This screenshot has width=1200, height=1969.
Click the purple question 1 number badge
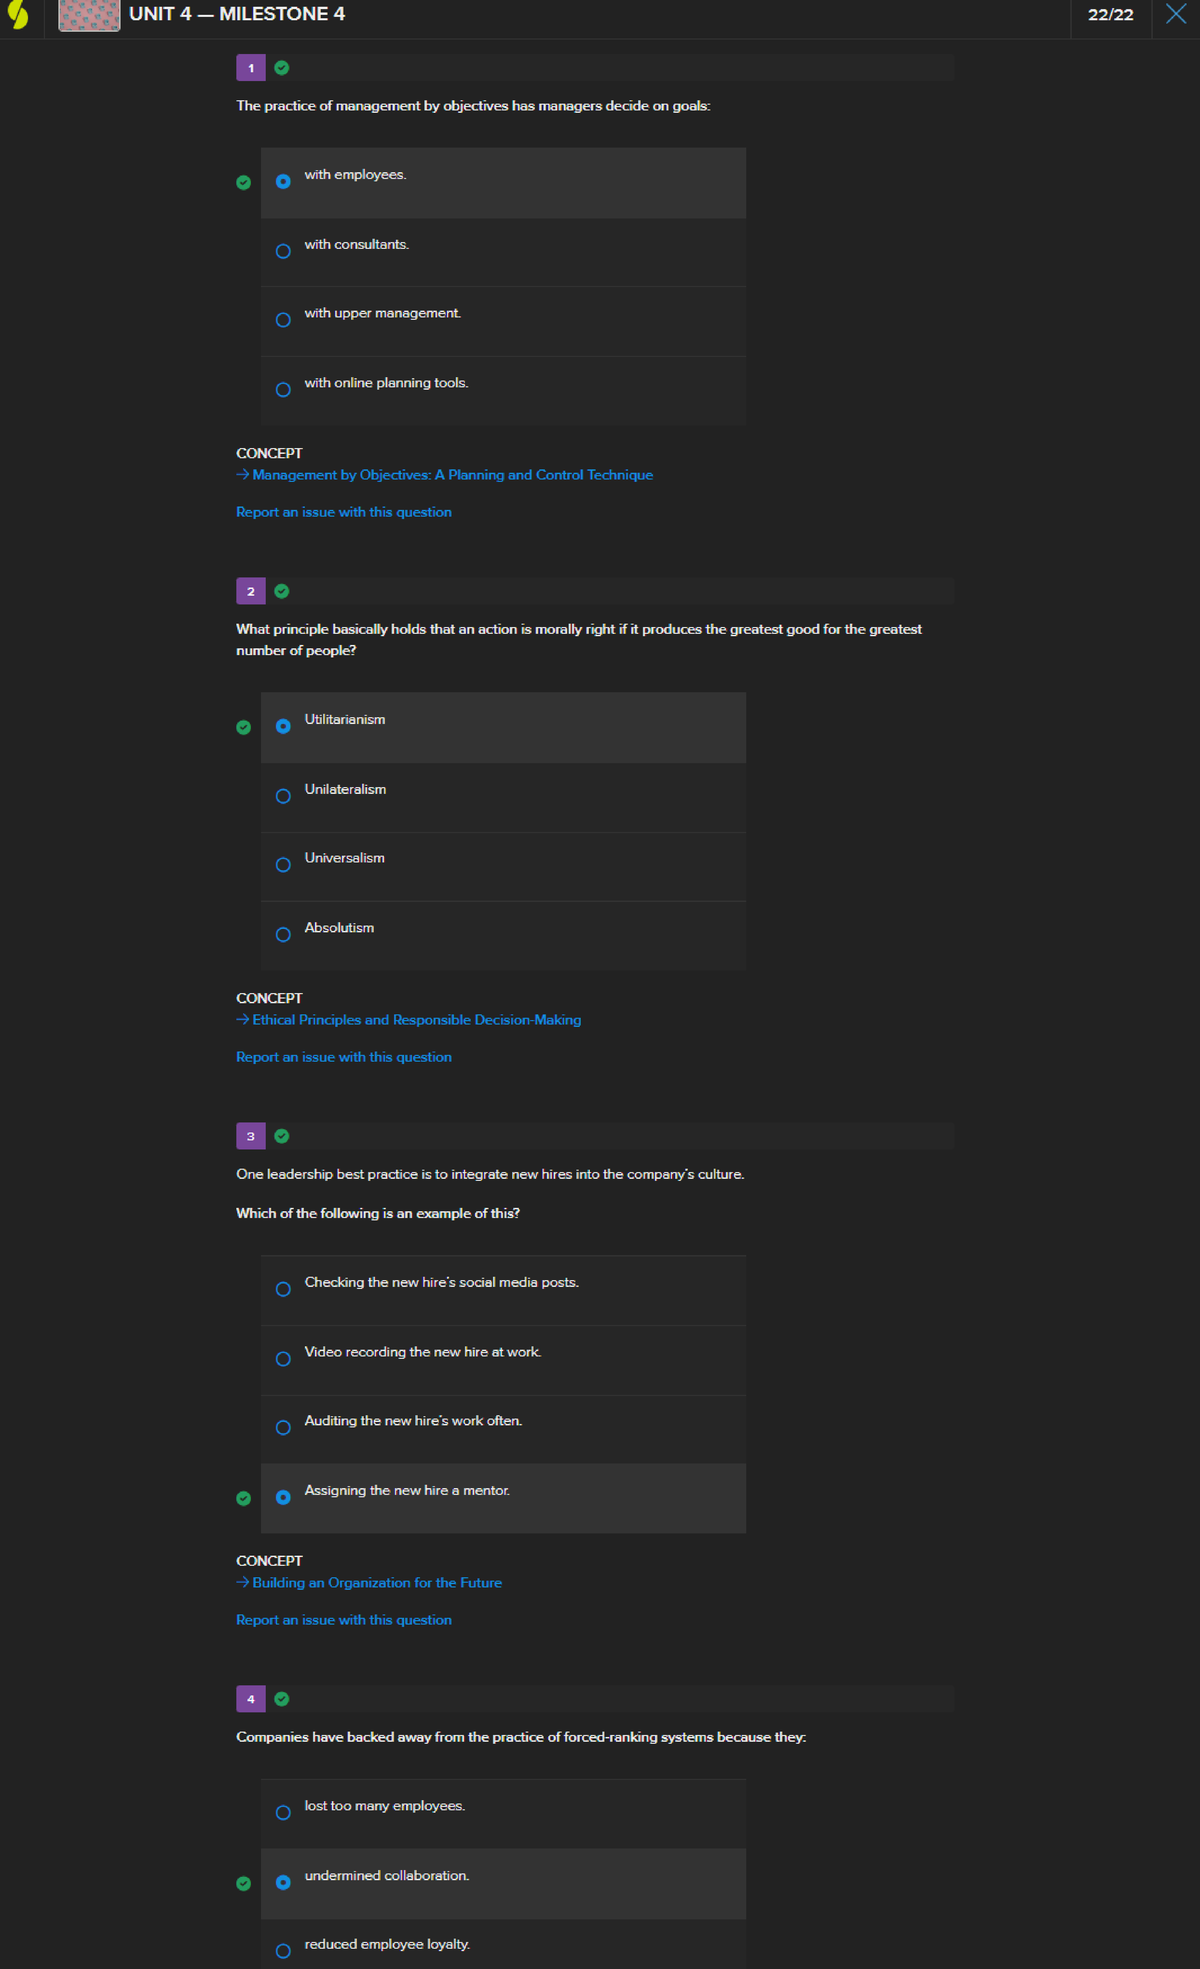(x=251, y=68)
